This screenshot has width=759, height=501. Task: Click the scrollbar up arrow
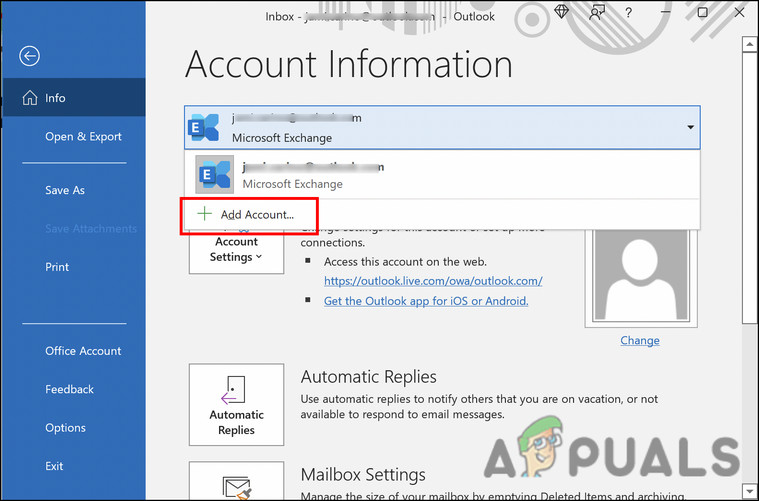tap(750, 45)
